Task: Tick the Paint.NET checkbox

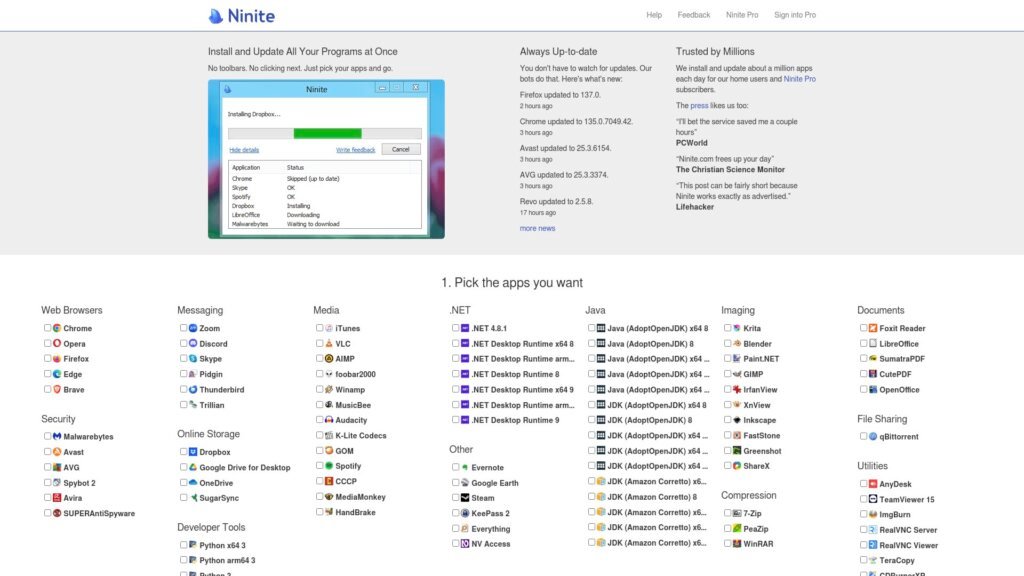Action: pyautogui.click(x=728, y=359)
